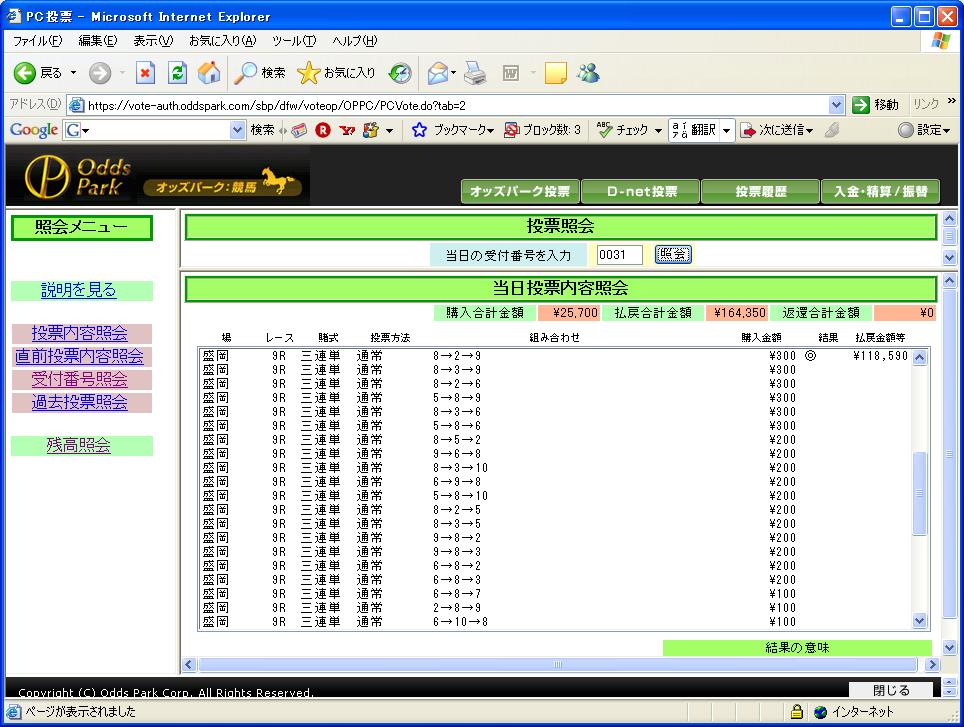The height and width of the screenshot is (727, 964).
Task: Open the ツール(T) menu
Action: point(294,41)
